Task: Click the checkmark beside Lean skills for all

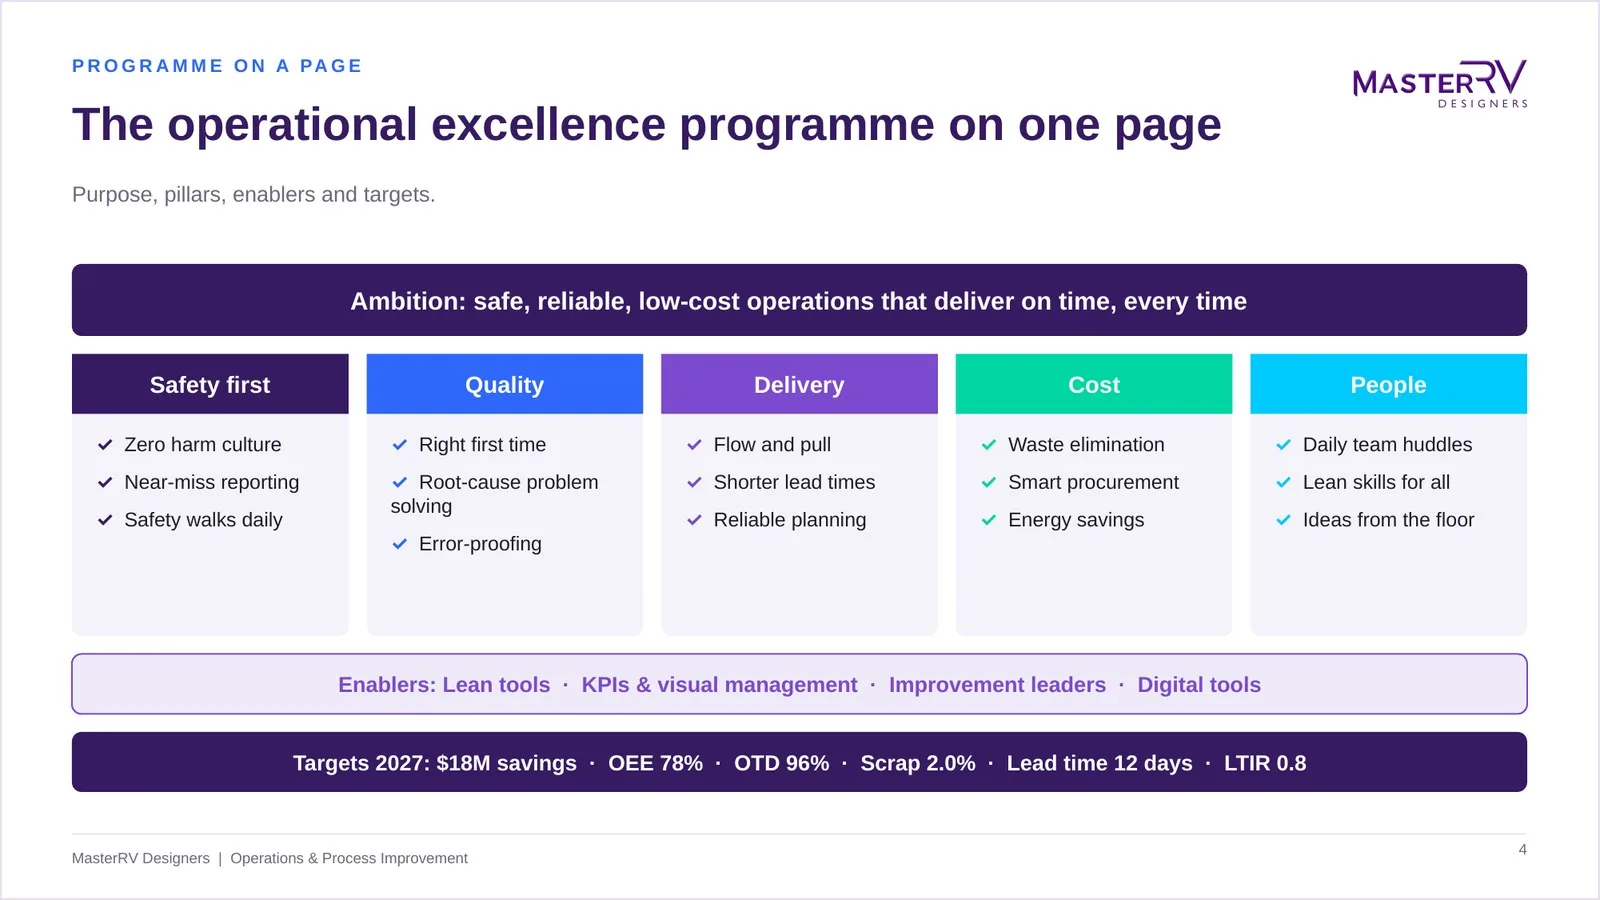Action: [1284, 482]
